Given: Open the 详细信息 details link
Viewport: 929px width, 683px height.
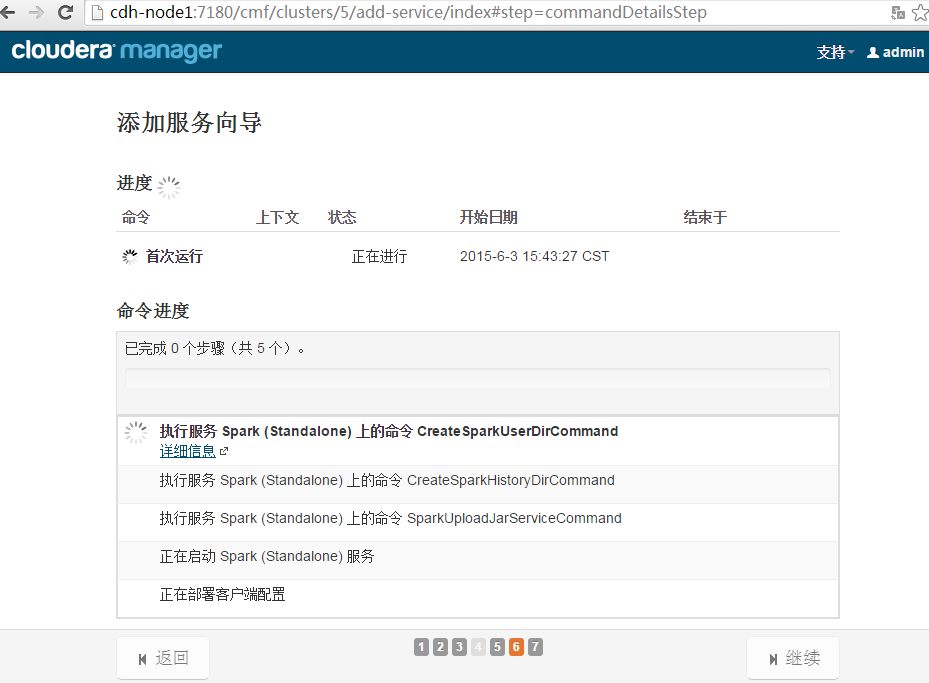Looking at the screenshot, I should (x=187, y=451).
